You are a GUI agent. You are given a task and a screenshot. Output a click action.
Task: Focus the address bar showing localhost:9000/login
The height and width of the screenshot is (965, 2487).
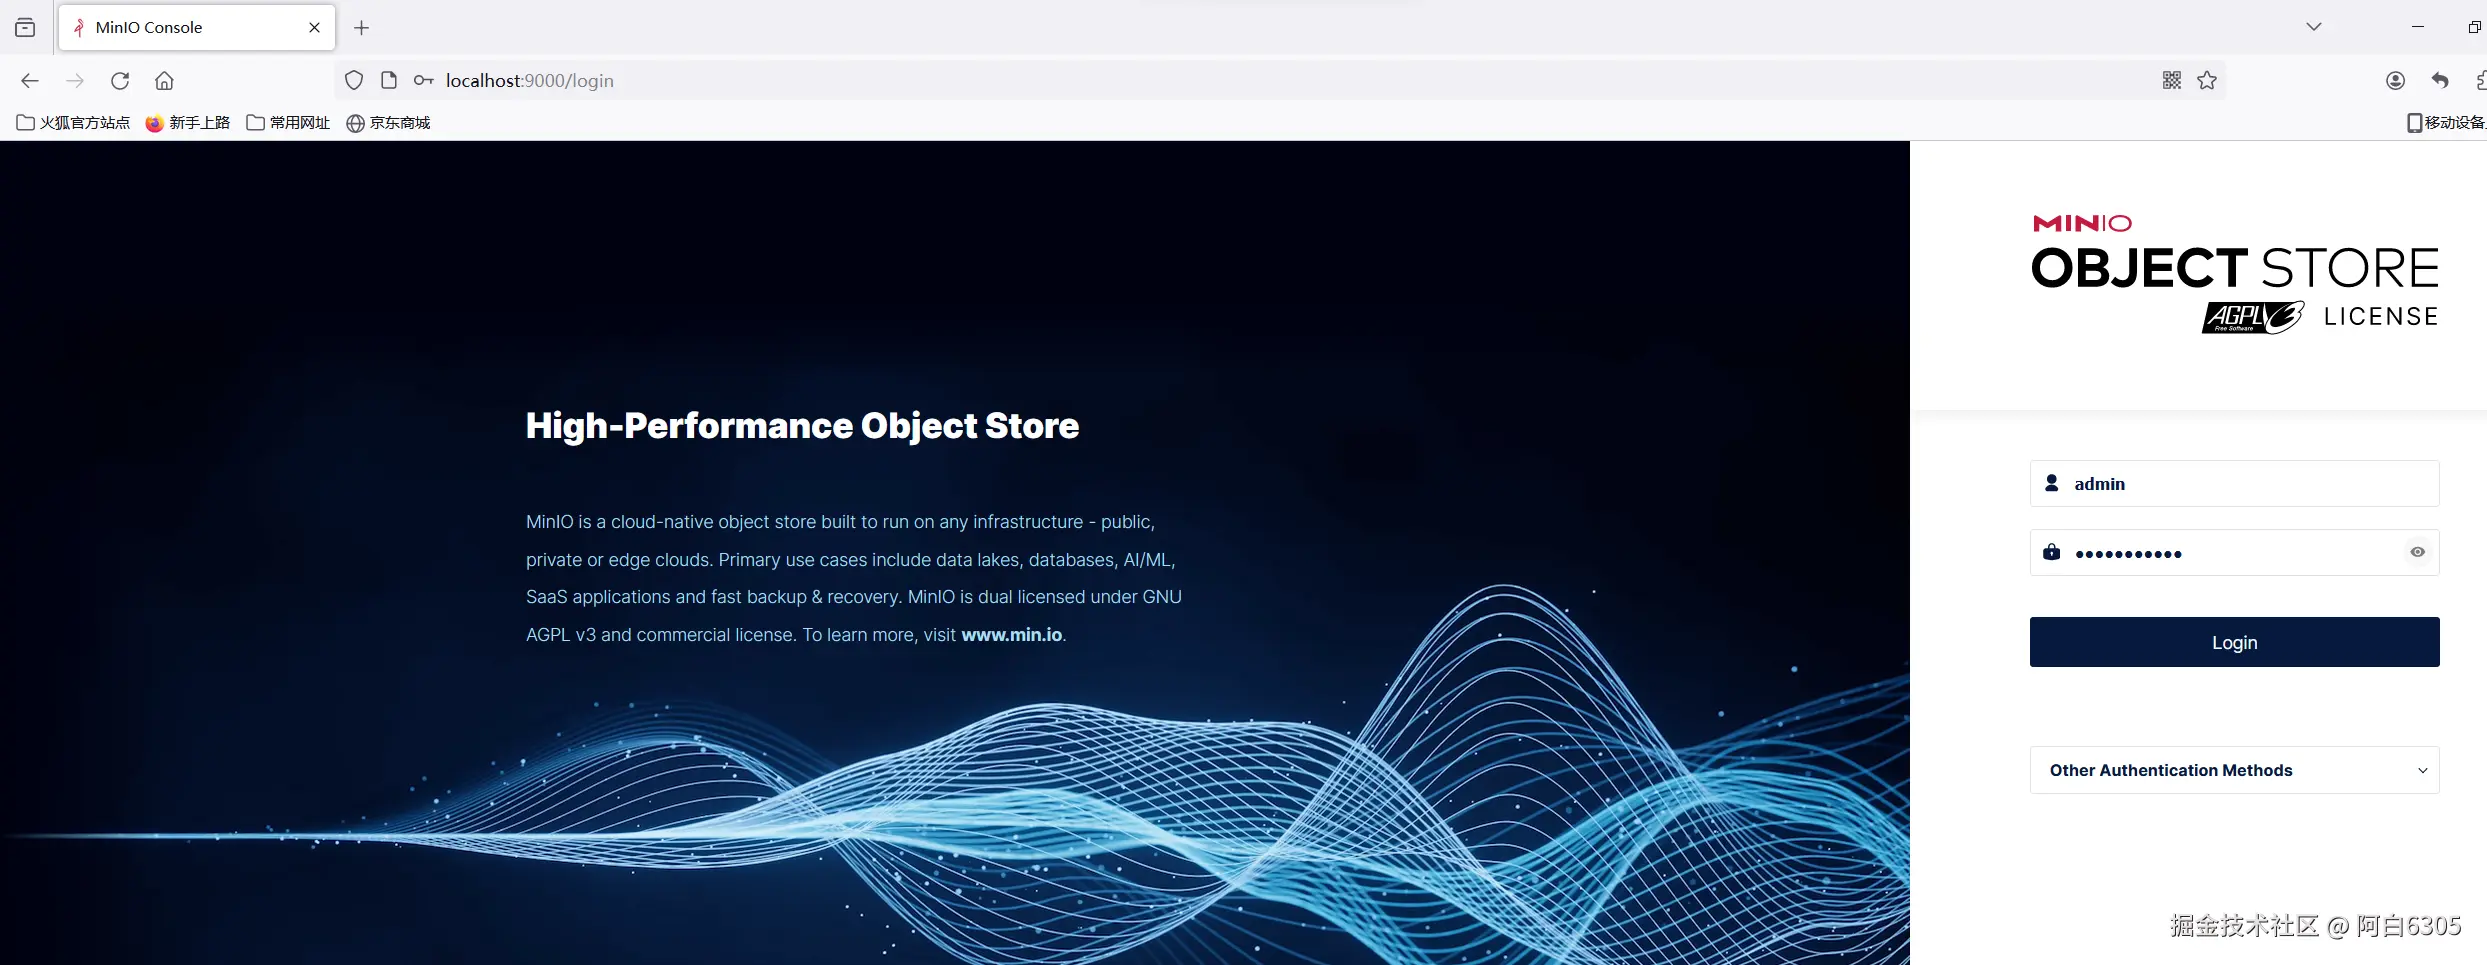pyautogui.click(x=1280, y=80)
